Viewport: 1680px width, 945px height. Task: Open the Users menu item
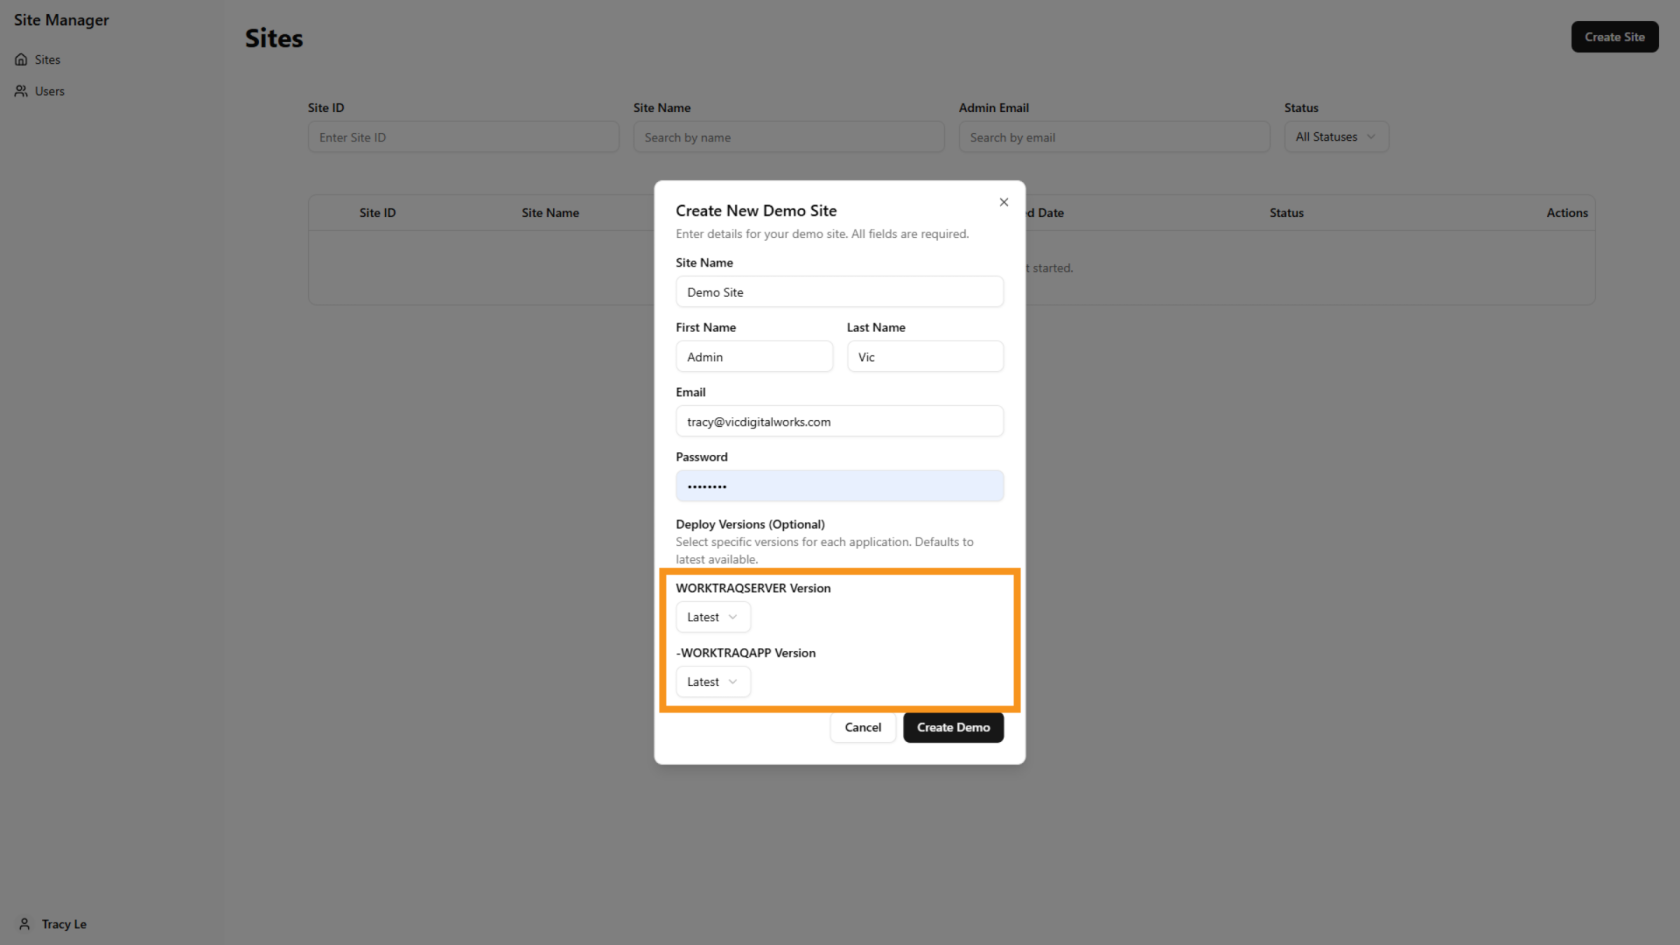(x=49, y=91)
